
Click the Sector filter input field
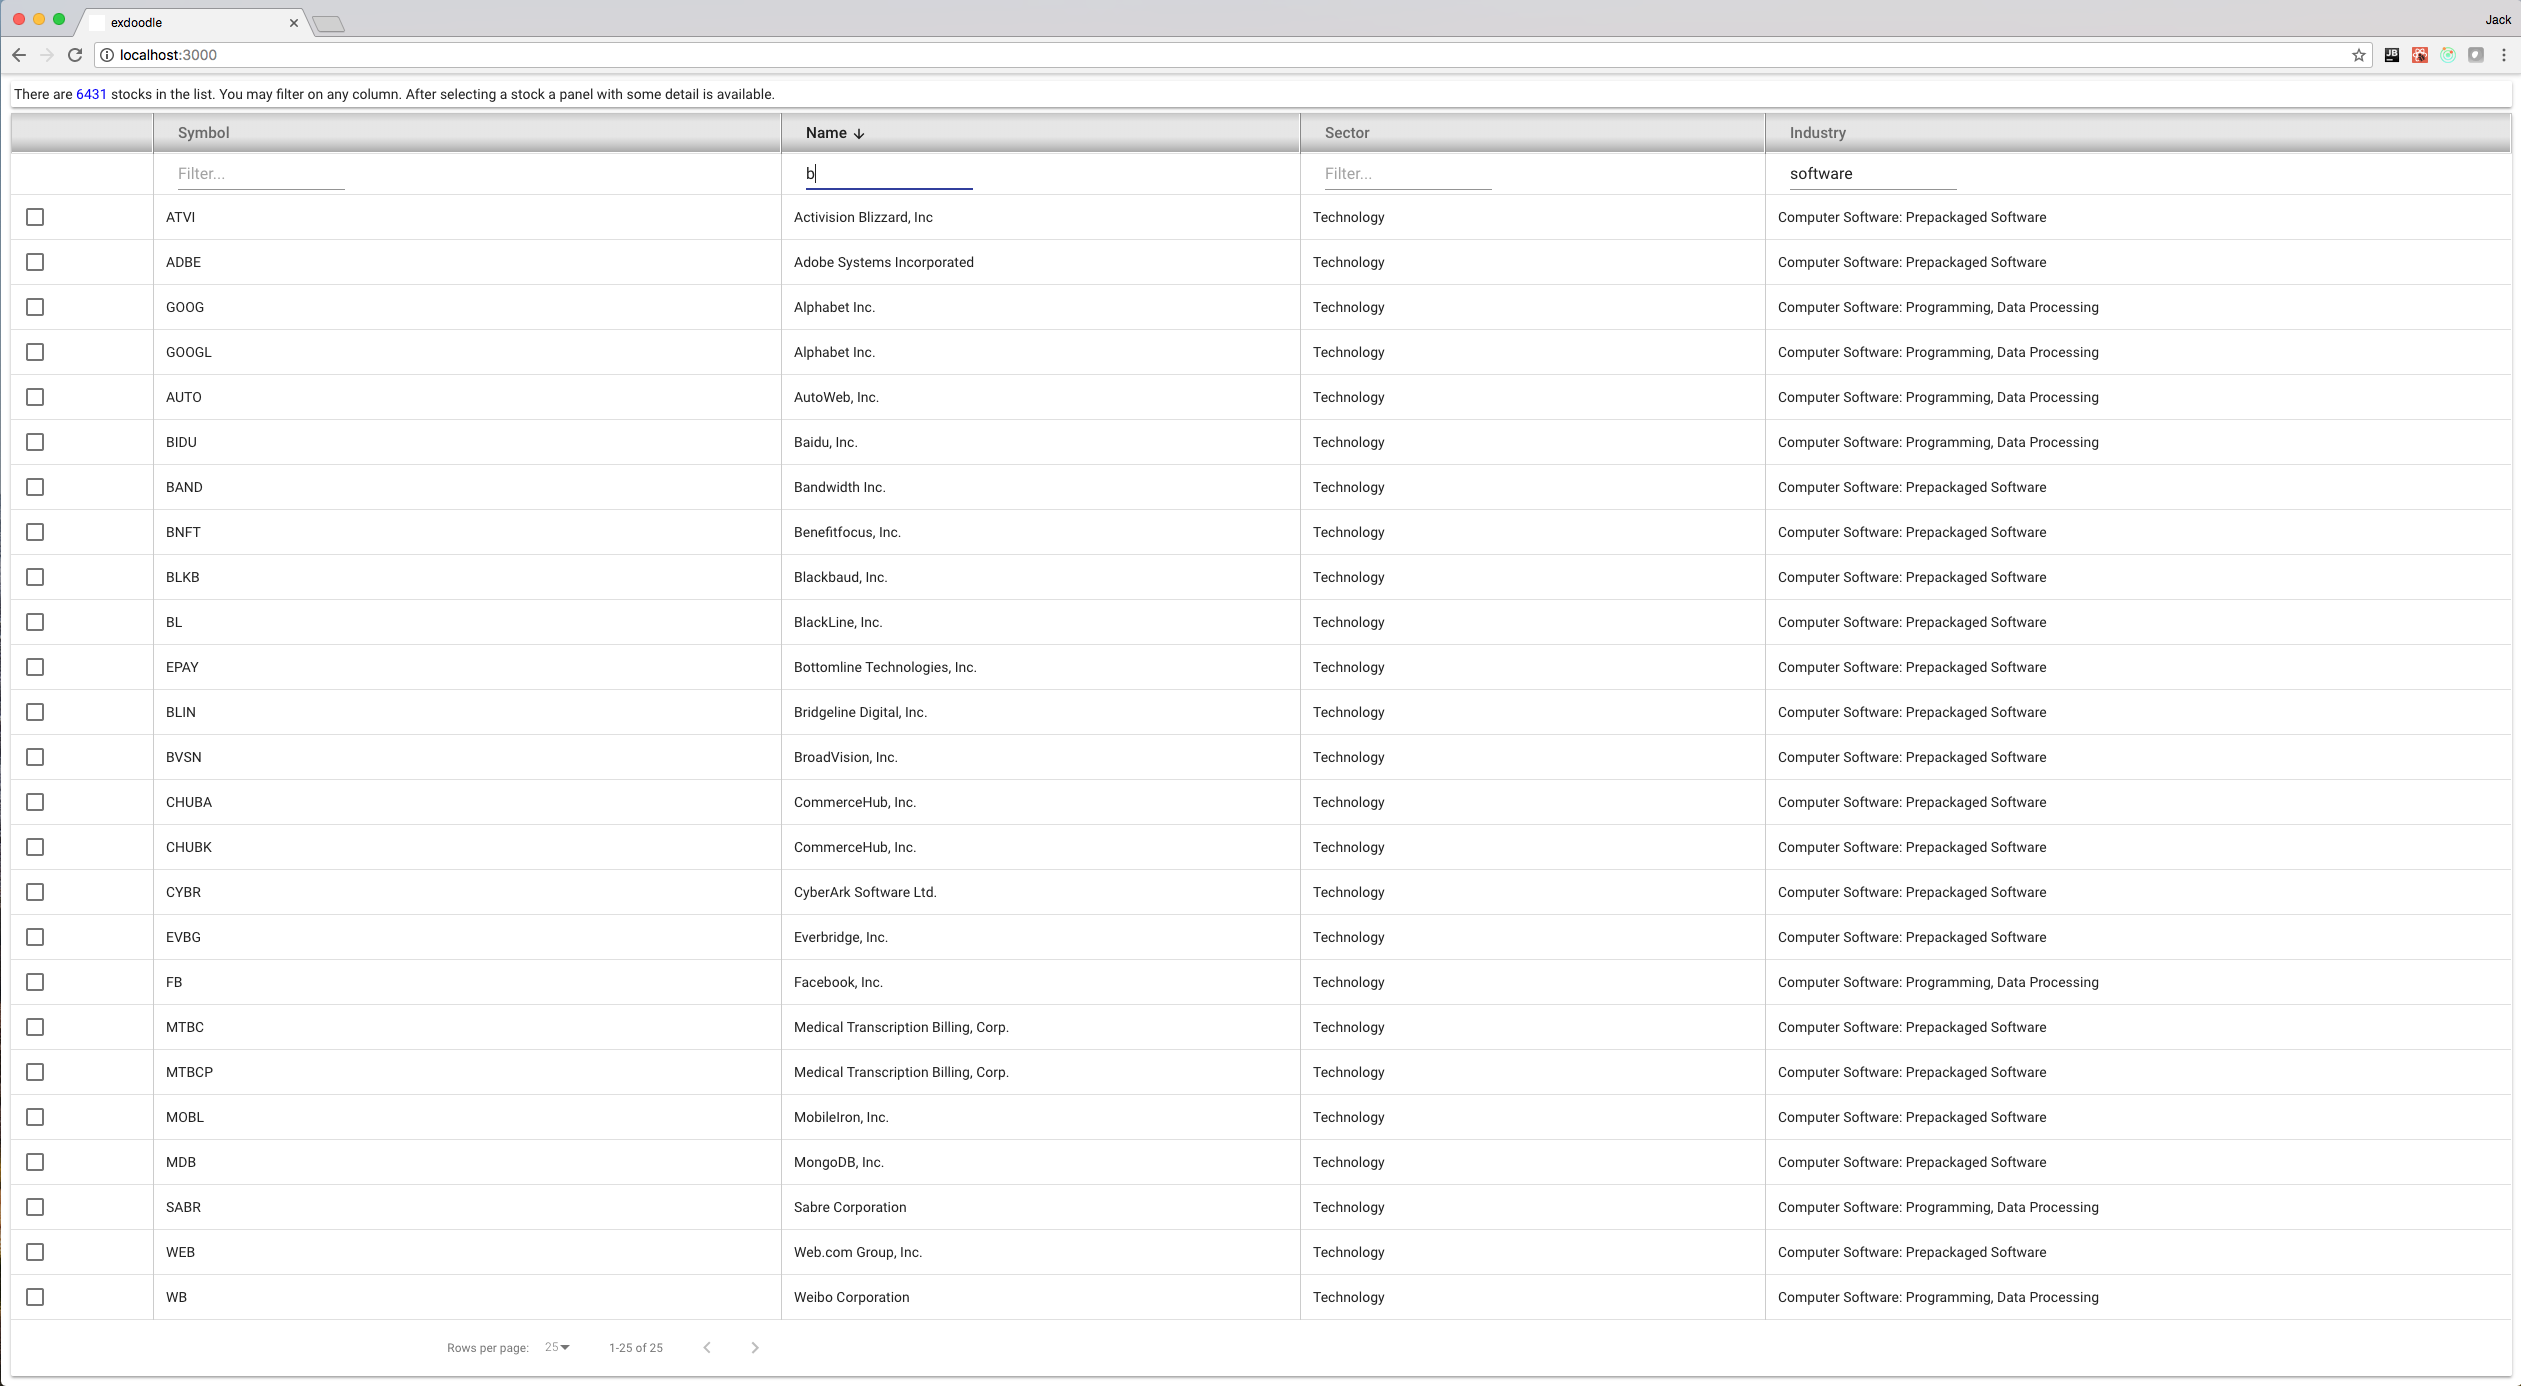(1406, 173)
